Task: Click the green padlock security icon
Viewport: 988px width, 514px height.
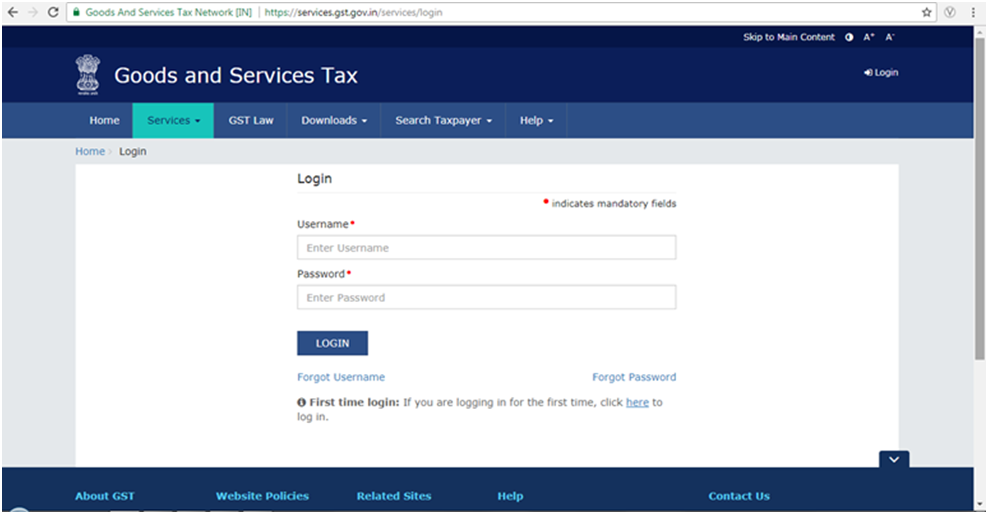Action: [x=77, y=12]
